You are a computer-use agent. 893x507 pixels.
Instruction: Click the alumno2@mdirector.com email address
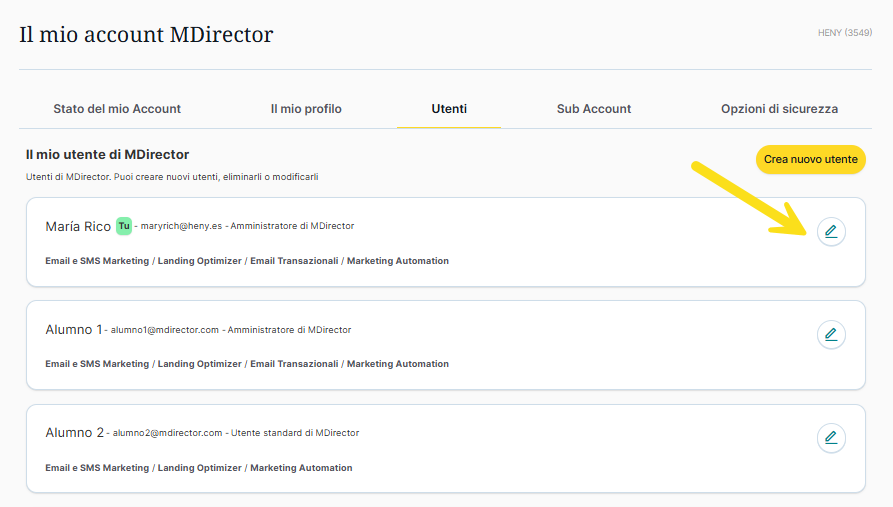pos(166,433)
